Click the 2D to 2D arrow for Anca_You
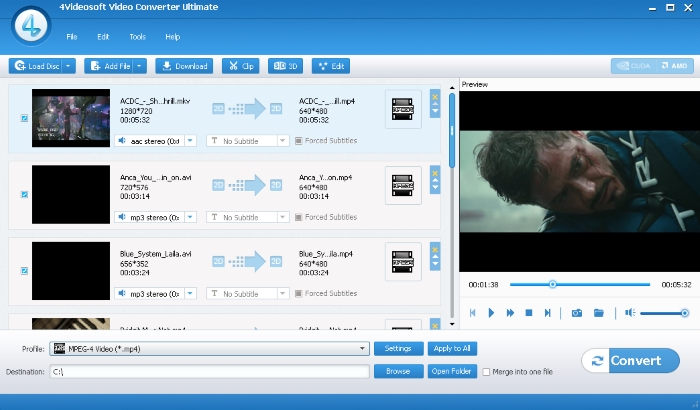The image size is (700, 410). click(x=247, y=185)
